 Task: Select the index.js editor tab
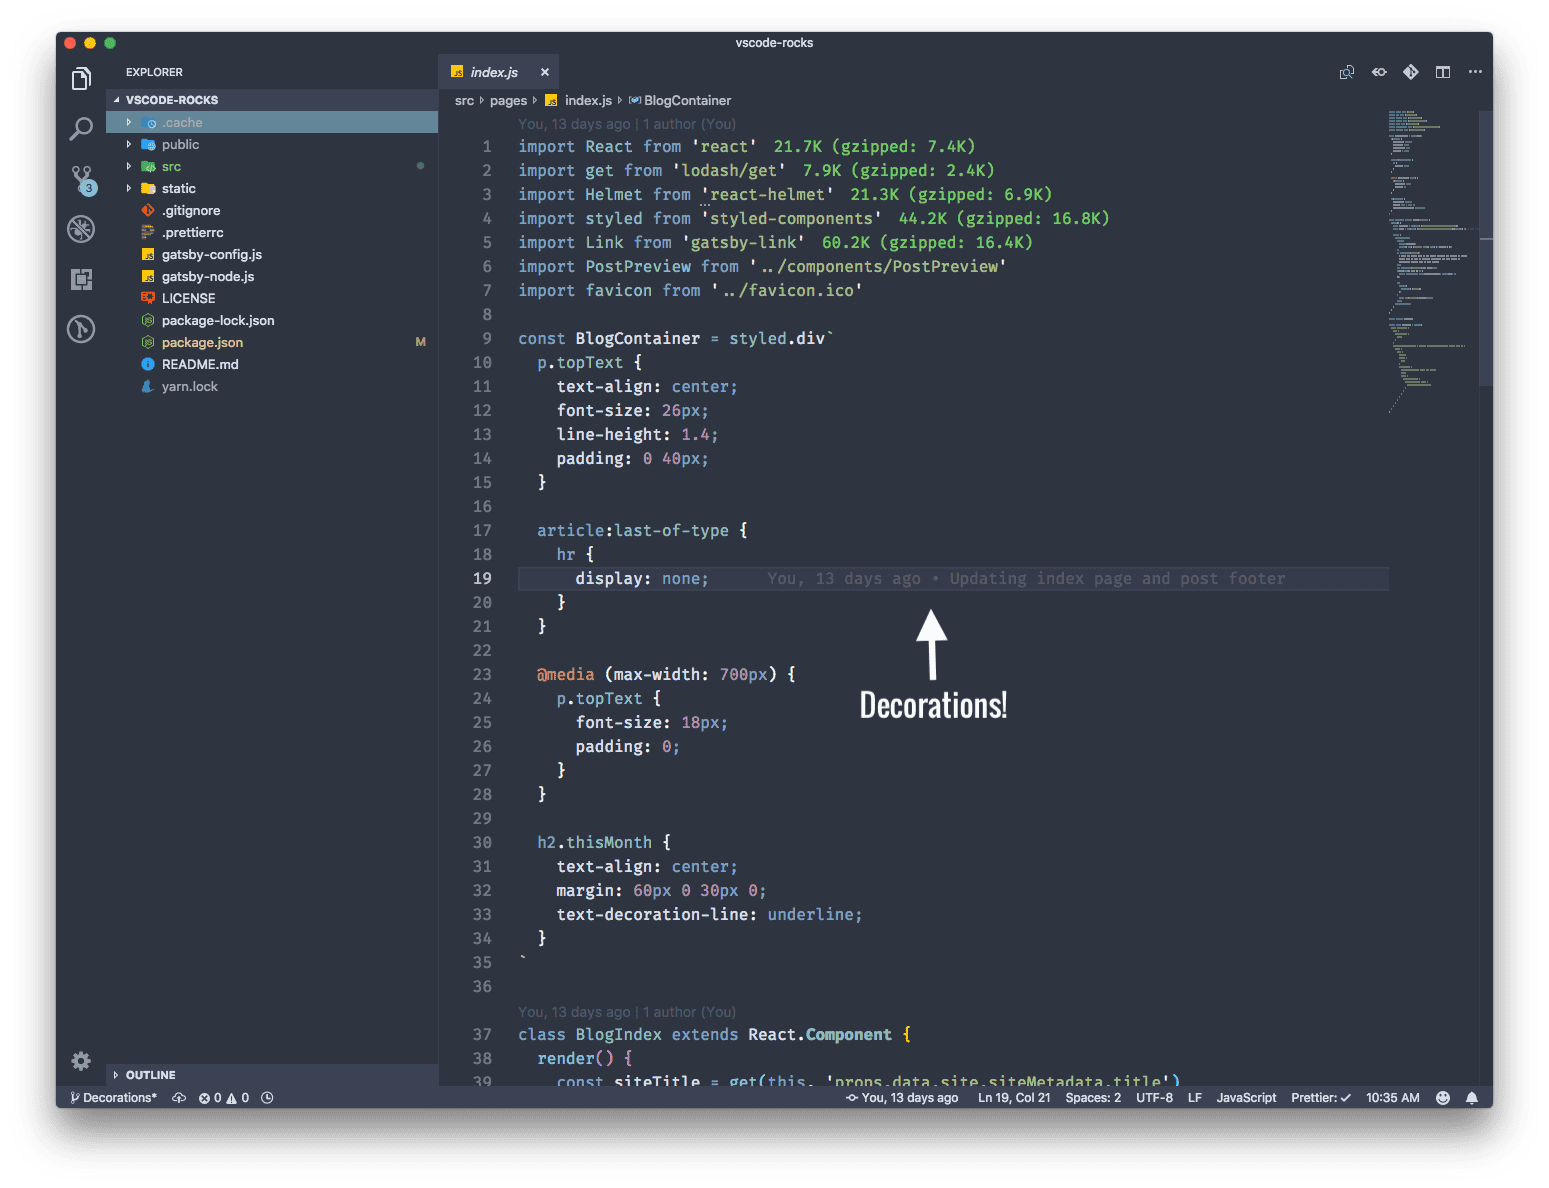494,72
